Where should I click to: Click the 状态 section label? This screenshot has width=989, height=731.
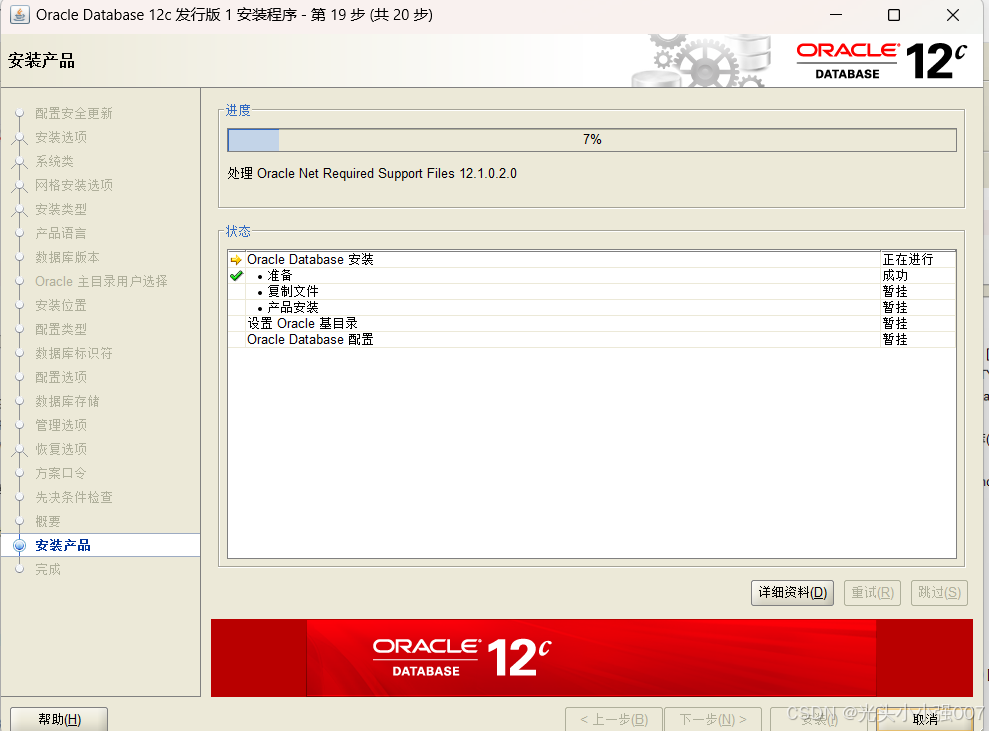pyautogui.click(x=238, y=231)
